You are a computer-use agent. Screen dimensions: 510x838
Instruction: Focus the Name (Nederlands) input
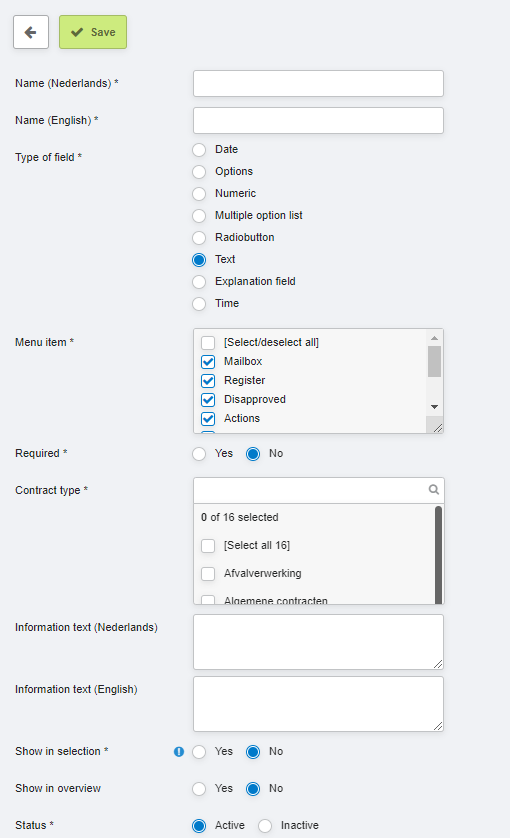coord(318,83)
